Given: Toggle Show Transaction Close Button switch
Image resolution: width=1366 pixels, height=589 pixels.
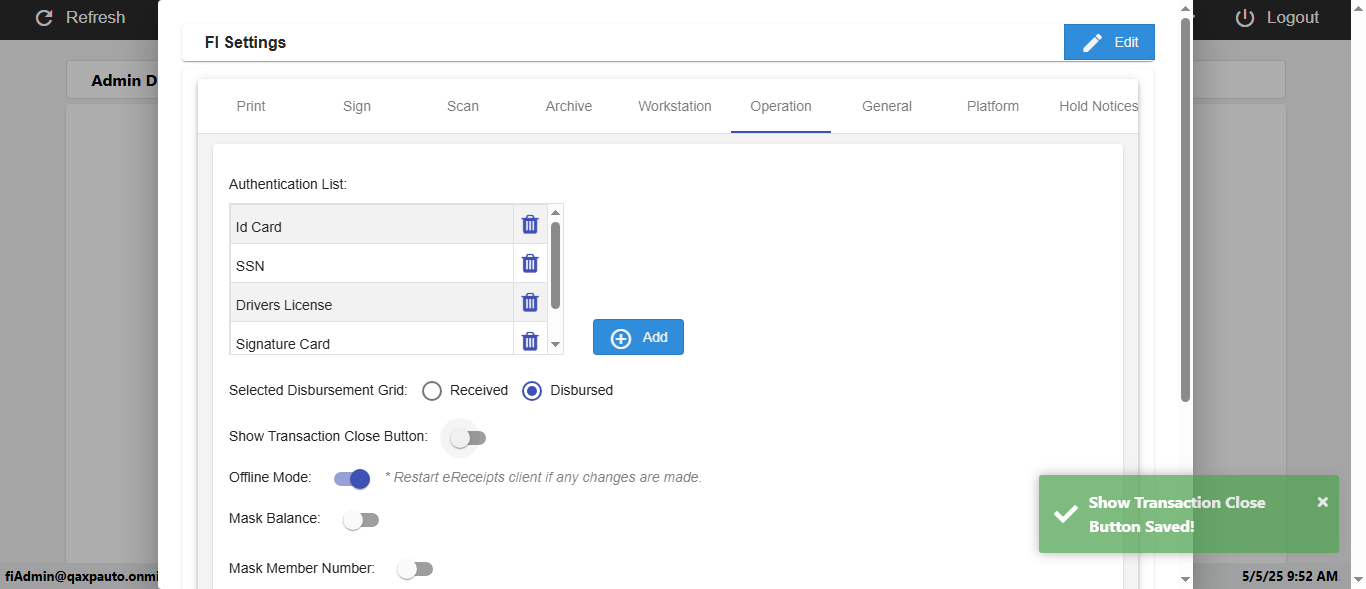Looking at the screenshot, I should tap(467, 438).
